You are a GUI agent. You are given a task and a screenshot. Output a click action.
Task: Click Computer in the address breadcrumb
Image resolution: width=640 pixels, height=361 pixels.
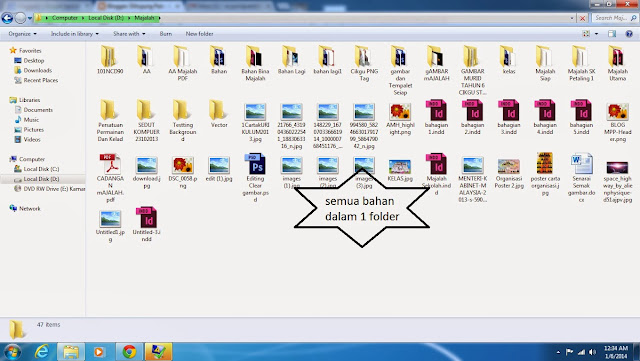(x=64, y=18)
